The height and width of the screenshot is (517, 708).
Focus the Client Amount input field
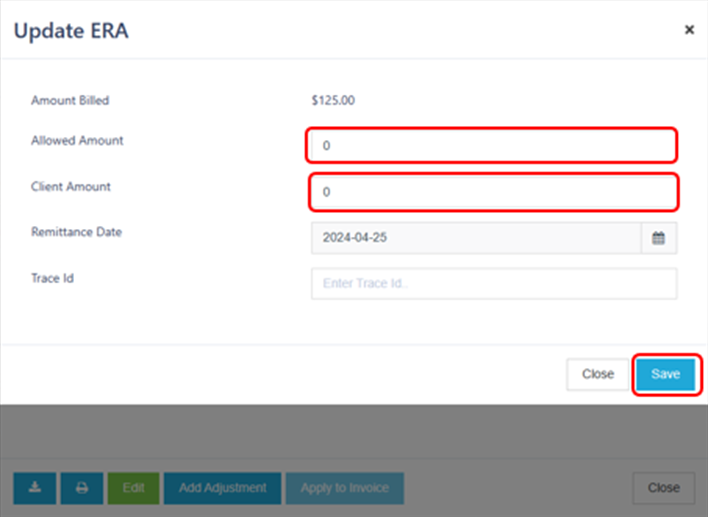click(x=492, y=191)
